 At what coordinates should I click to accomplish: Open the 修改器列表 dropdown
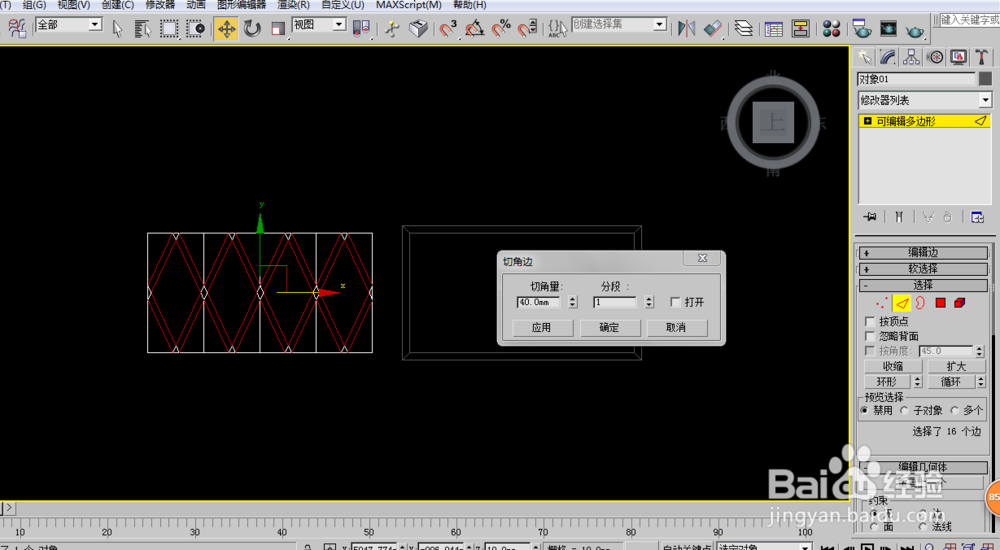click(x=985, y=100)
